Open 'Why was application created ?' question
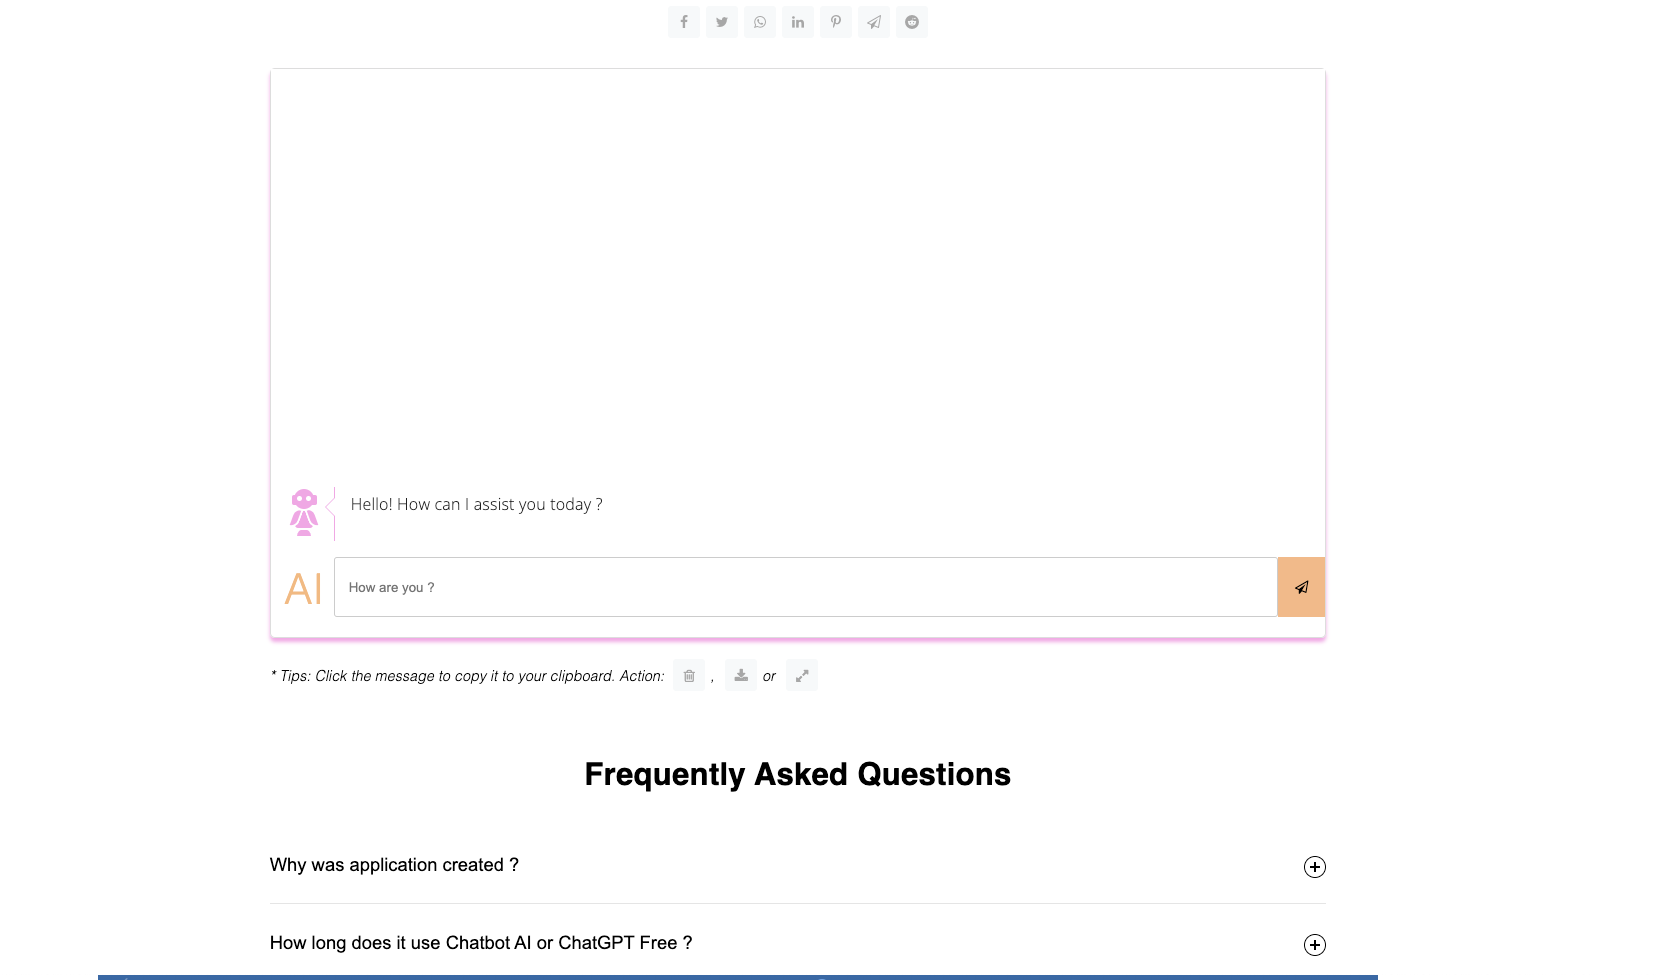 pyautogui.click(x=394, y=865)
